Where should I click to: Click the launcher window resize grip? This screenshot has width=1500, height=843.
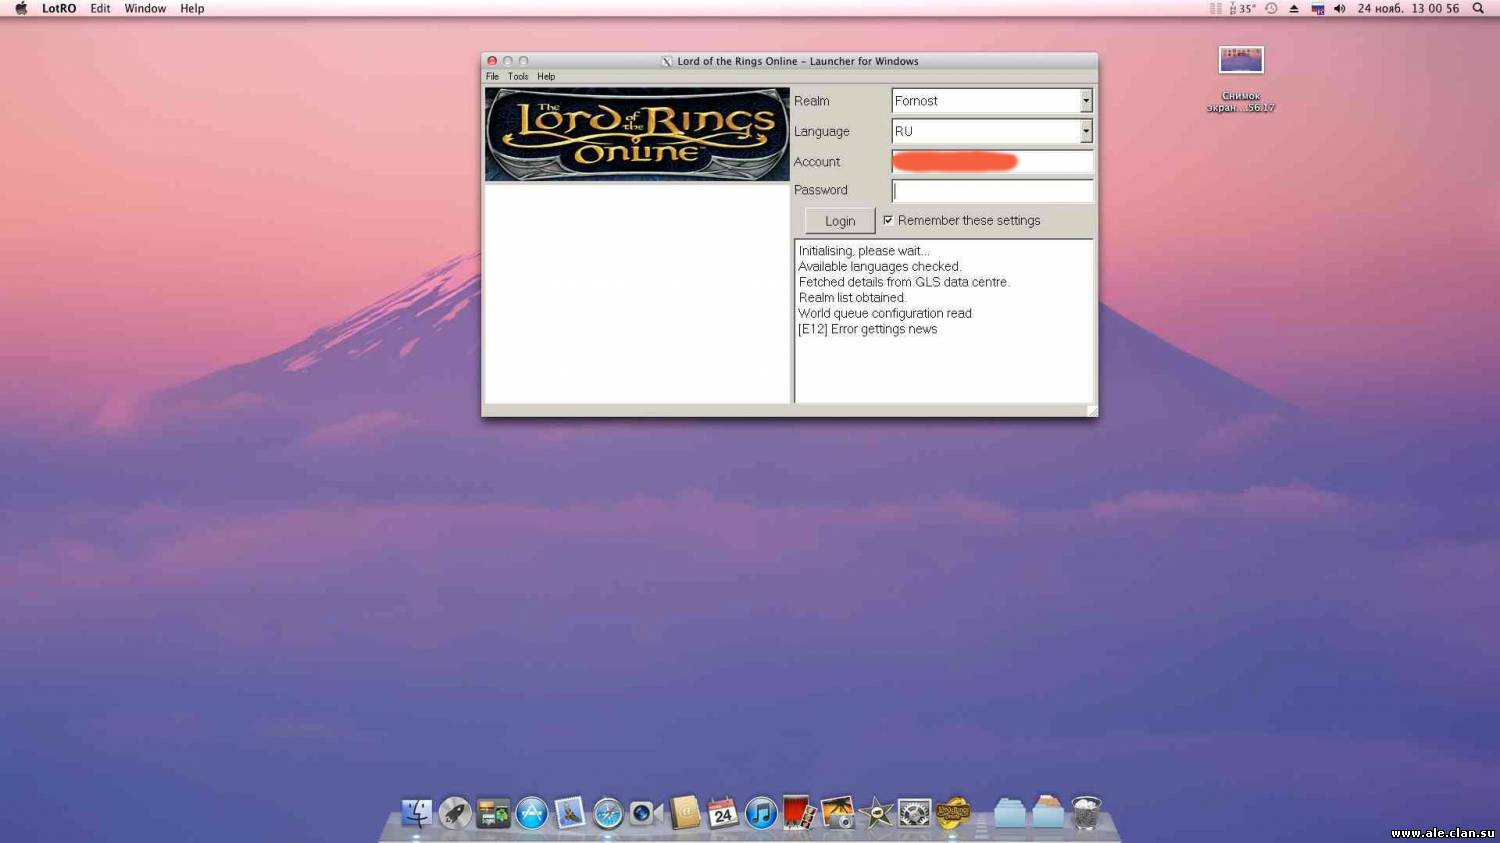pyautogui.click(x=1091, y=411)
